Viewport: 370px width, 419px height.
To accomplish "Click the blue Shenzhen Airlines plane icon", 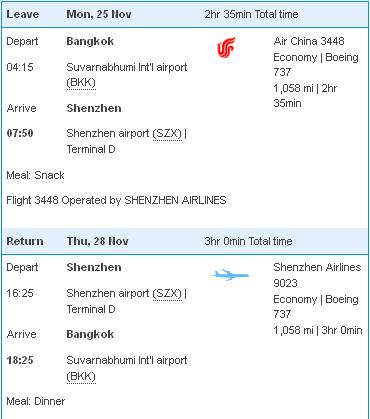I will (x=229, y=275).
